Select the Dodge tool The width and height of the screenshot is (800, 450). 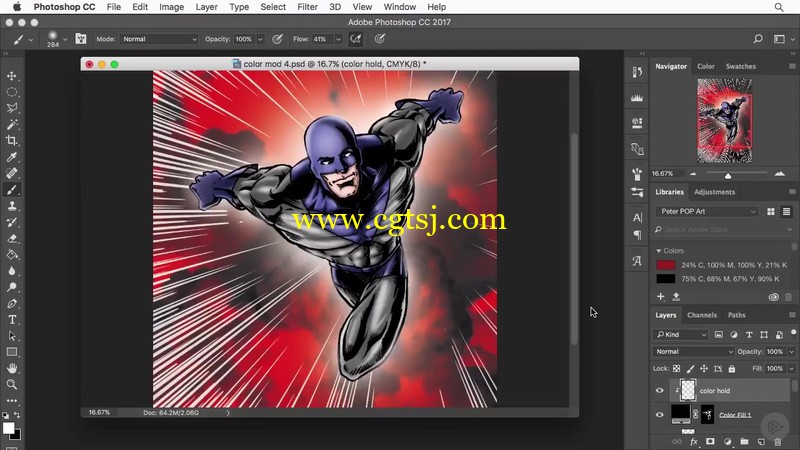(x=12, y=287)
